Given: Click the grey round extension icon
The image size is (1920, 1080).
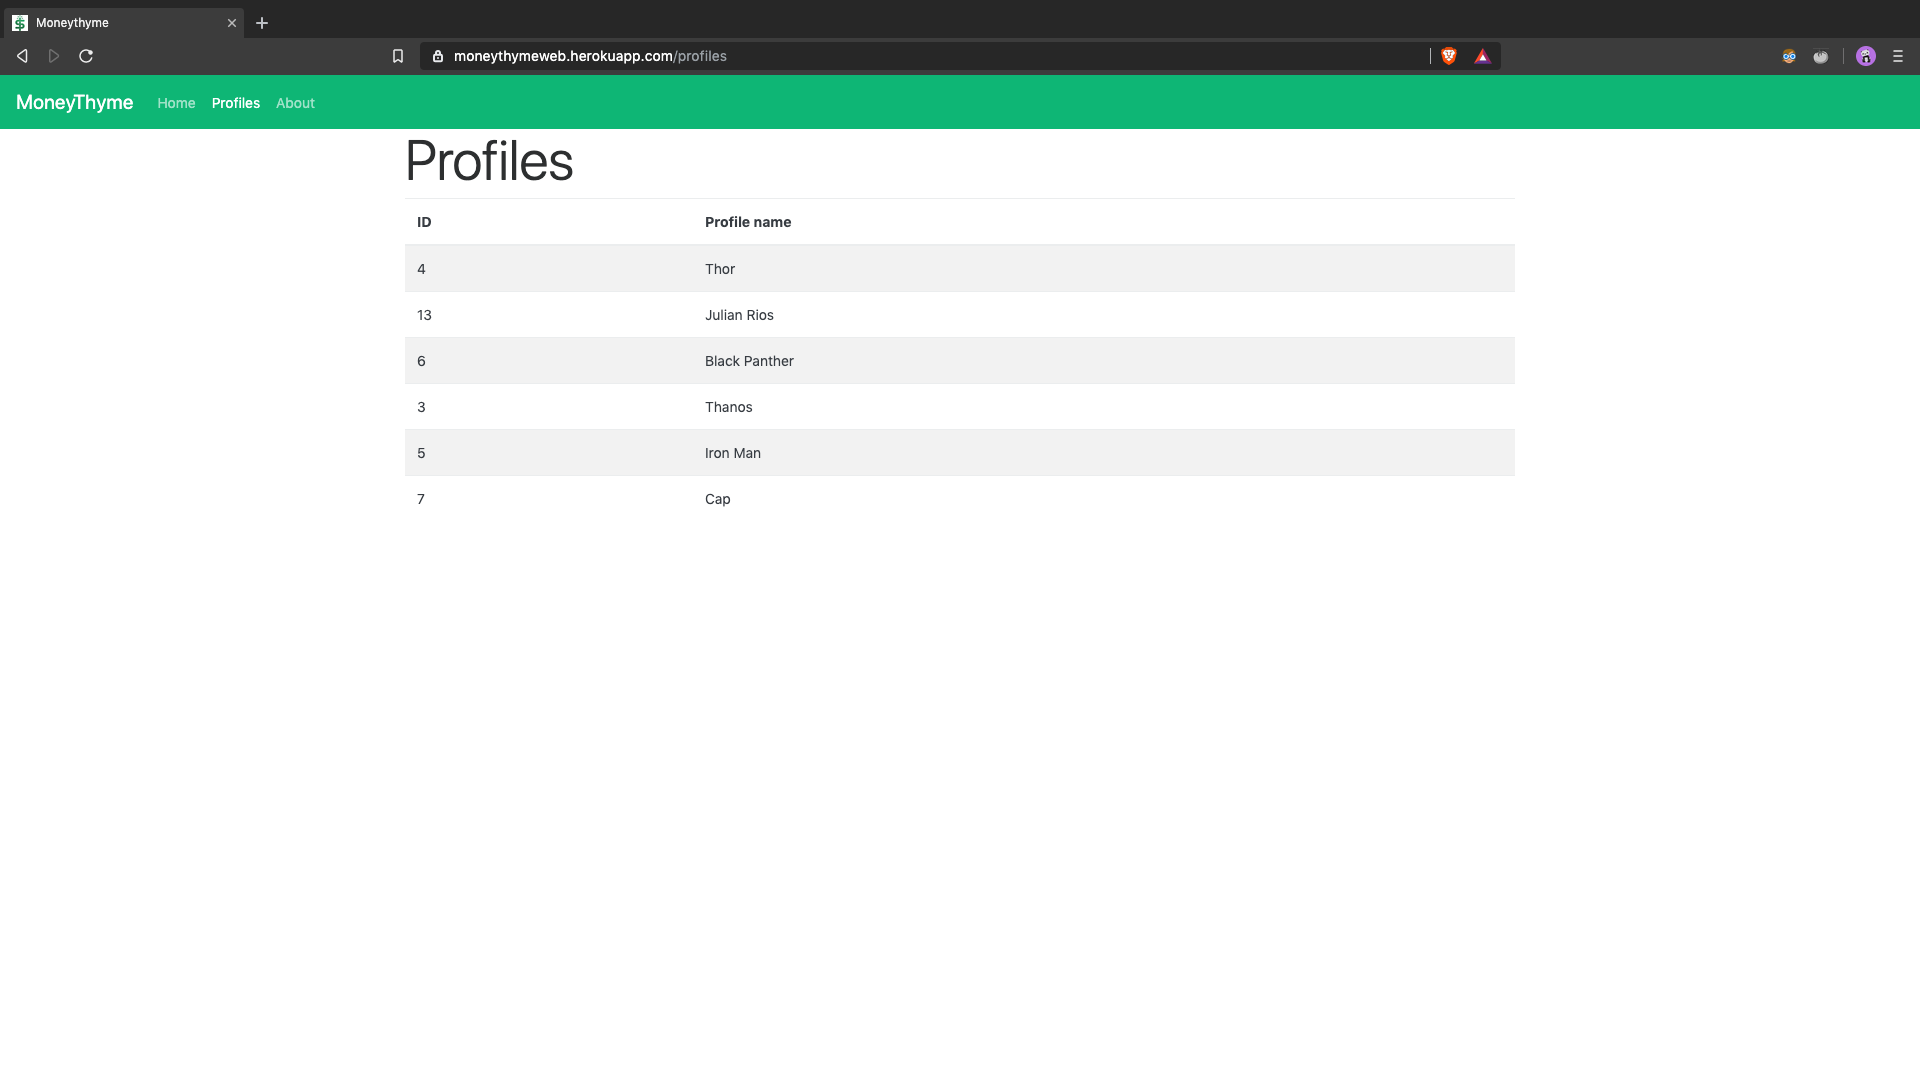Looking at the screenshot, I should coord(1821,56).
